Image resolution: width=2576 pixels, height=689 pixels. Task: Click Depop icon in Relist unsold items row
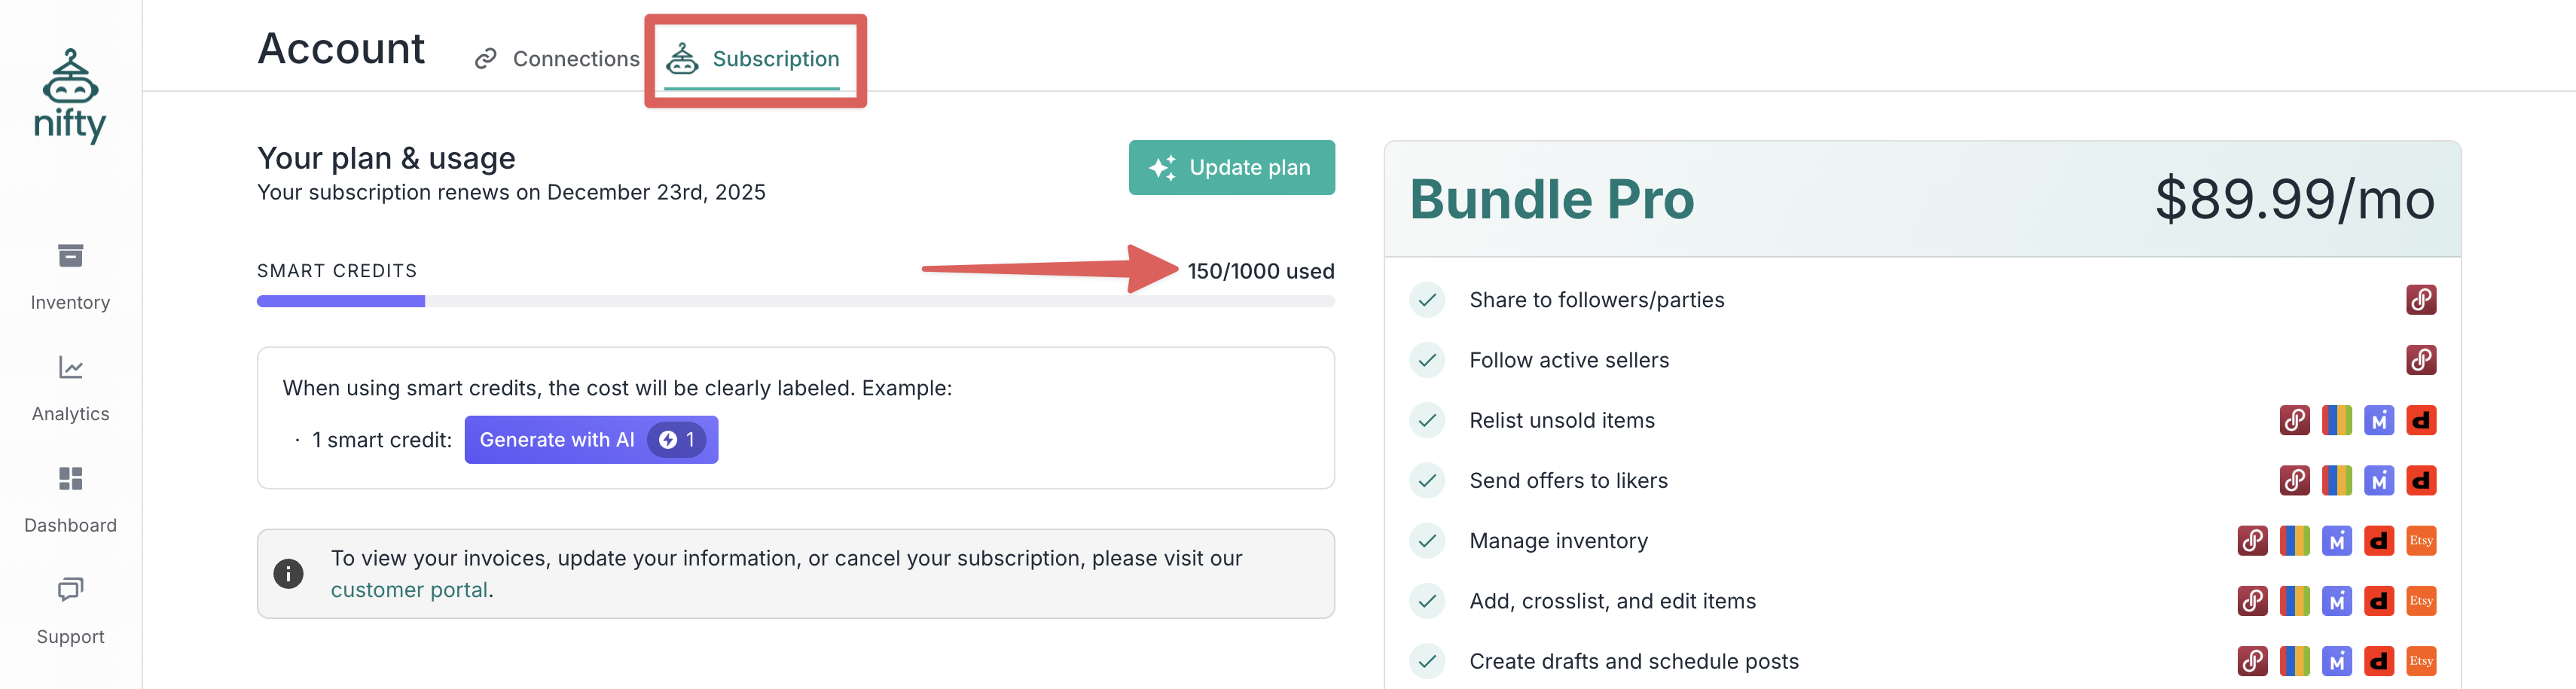point(2420,421)
